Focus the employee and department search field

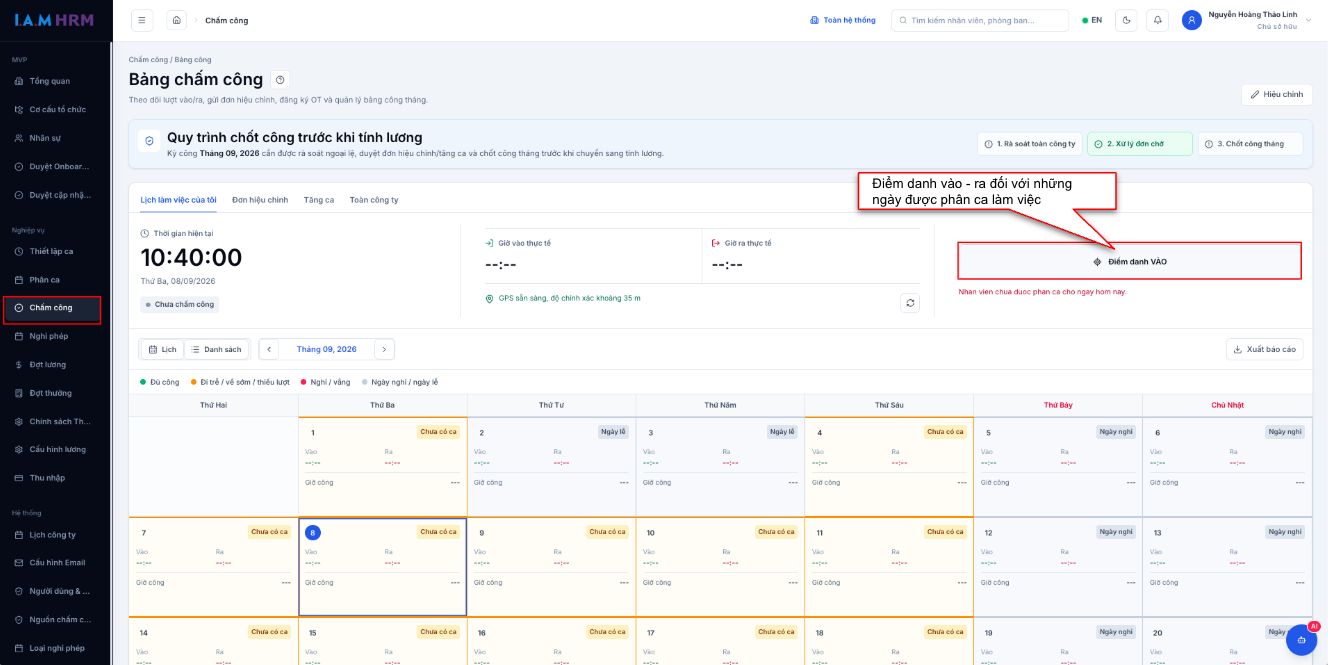(980, 20)
